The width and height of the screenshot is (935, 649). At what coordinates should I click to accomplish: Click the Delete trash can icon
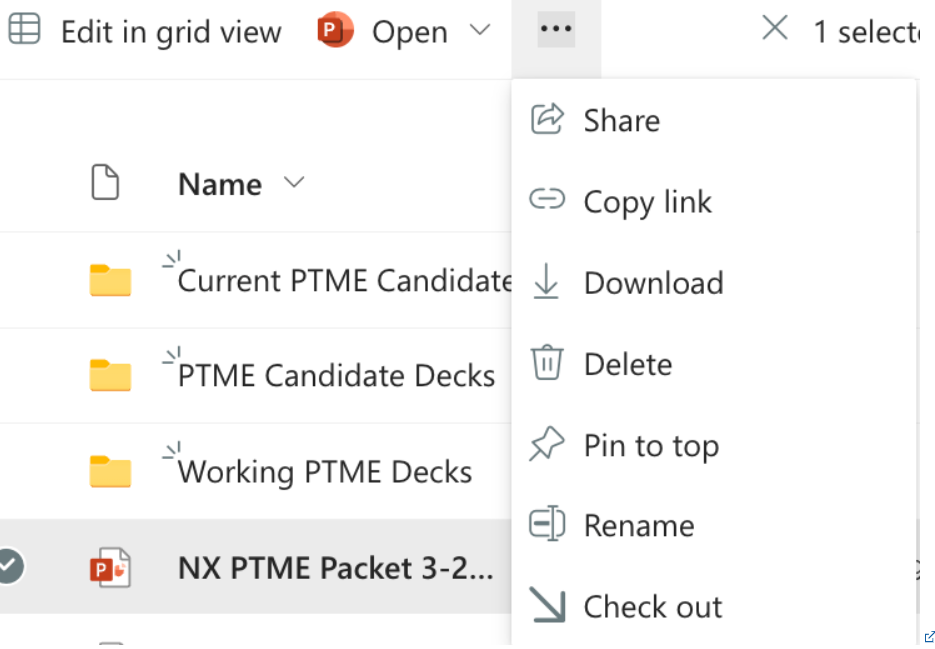coord(547,362)
